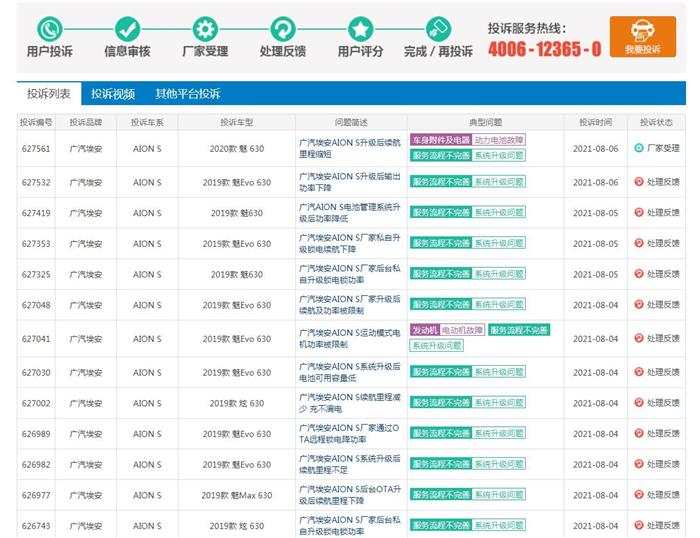The width and height of the screenshot is (700, 538).
Task: Click the 处理反馈 status icon for 627048
Action: (639, 304)
